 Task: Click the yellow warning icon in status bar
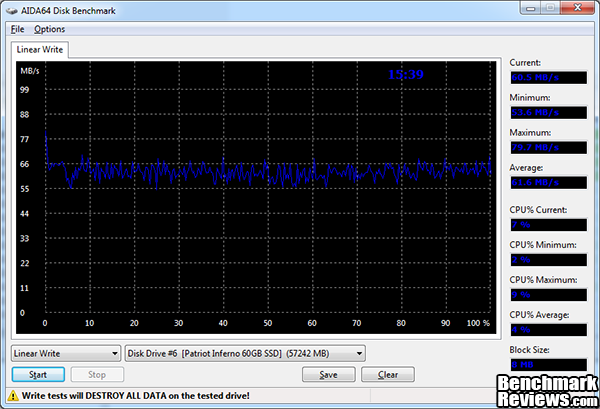pos(13,396)
